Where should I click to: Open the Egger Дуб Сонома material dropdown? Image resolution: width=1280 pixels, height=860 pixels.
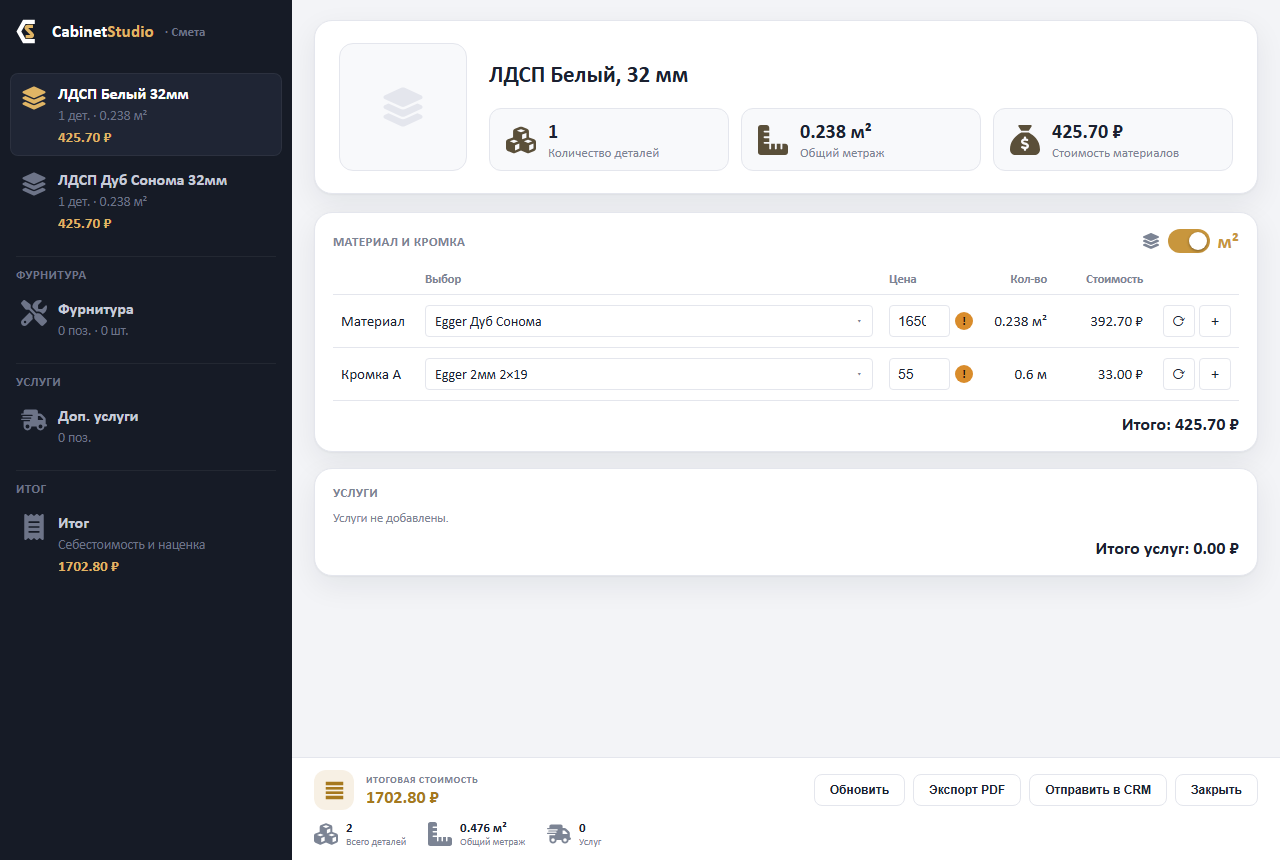[649, 321]
